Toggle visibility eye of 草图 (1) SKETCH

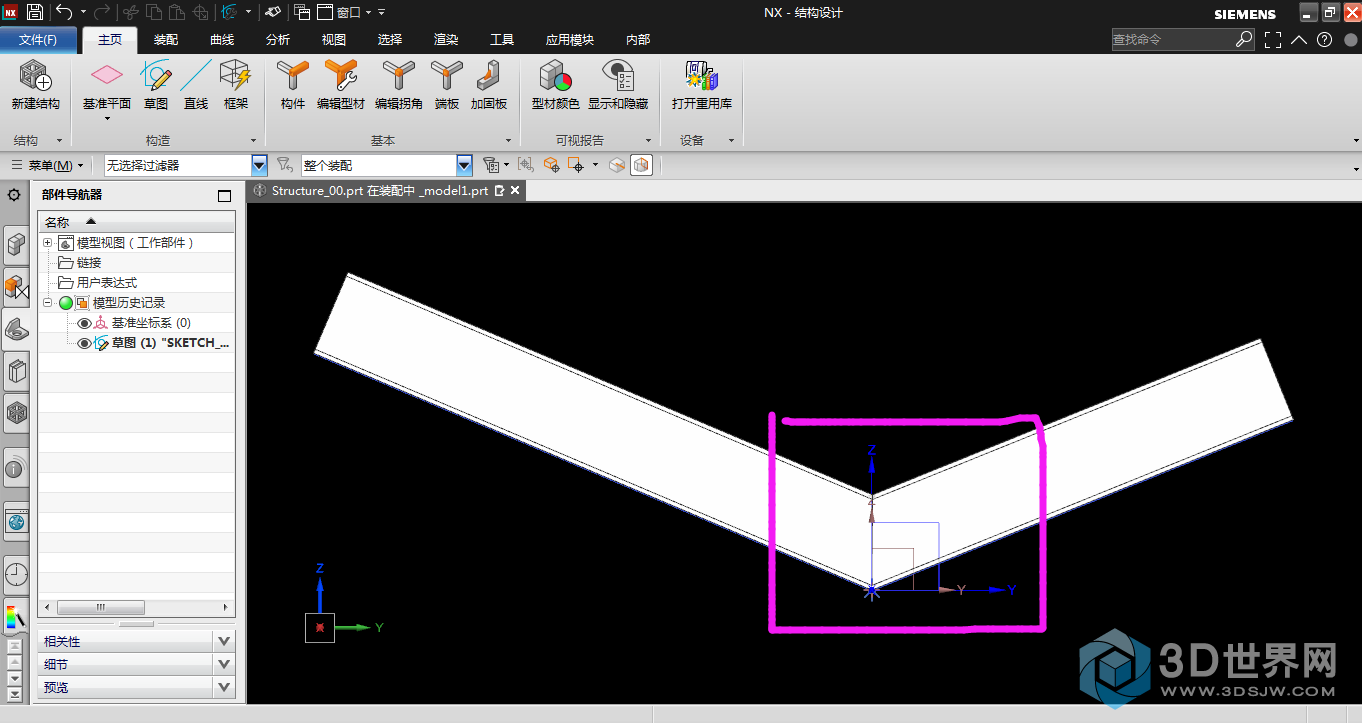[x=84, y=343]
